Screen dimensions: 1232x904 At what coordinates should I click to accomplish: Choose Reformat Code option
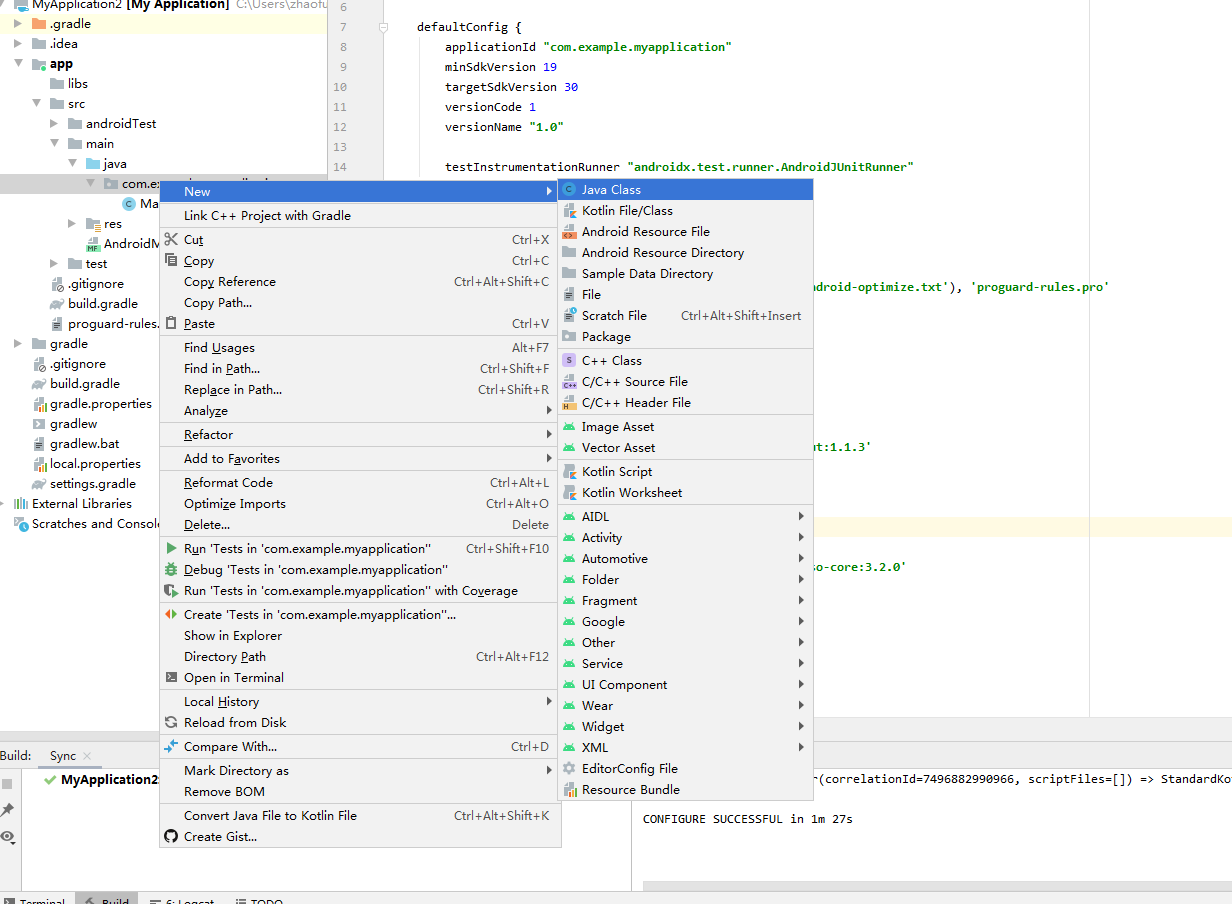pyautogui.click(x=360, y=482)
